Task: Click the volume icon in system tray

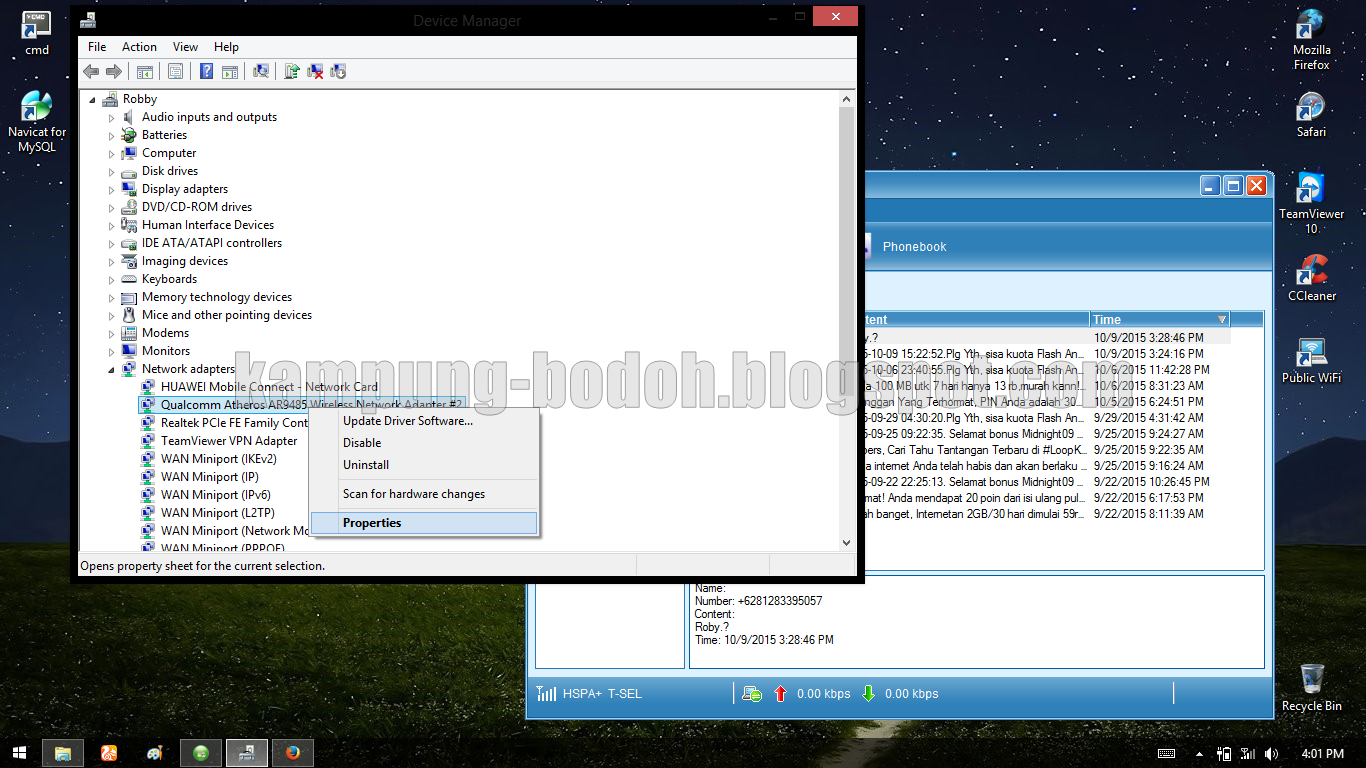Action: coord(1271,753)
